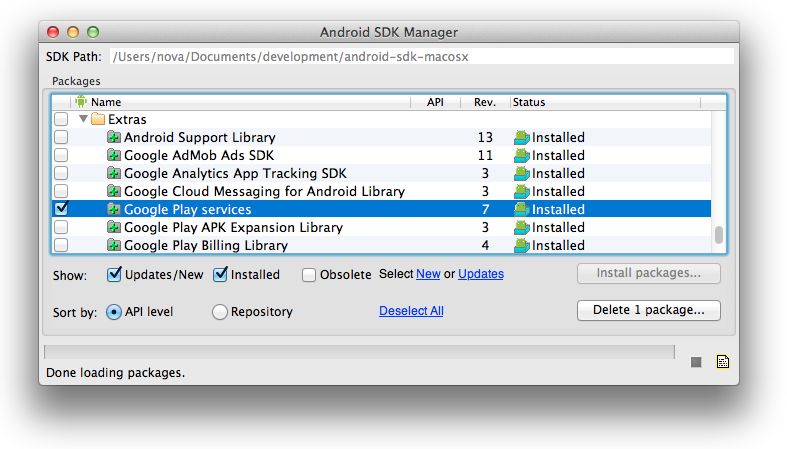Click the Android robot icon in Name header

[81, 102]
